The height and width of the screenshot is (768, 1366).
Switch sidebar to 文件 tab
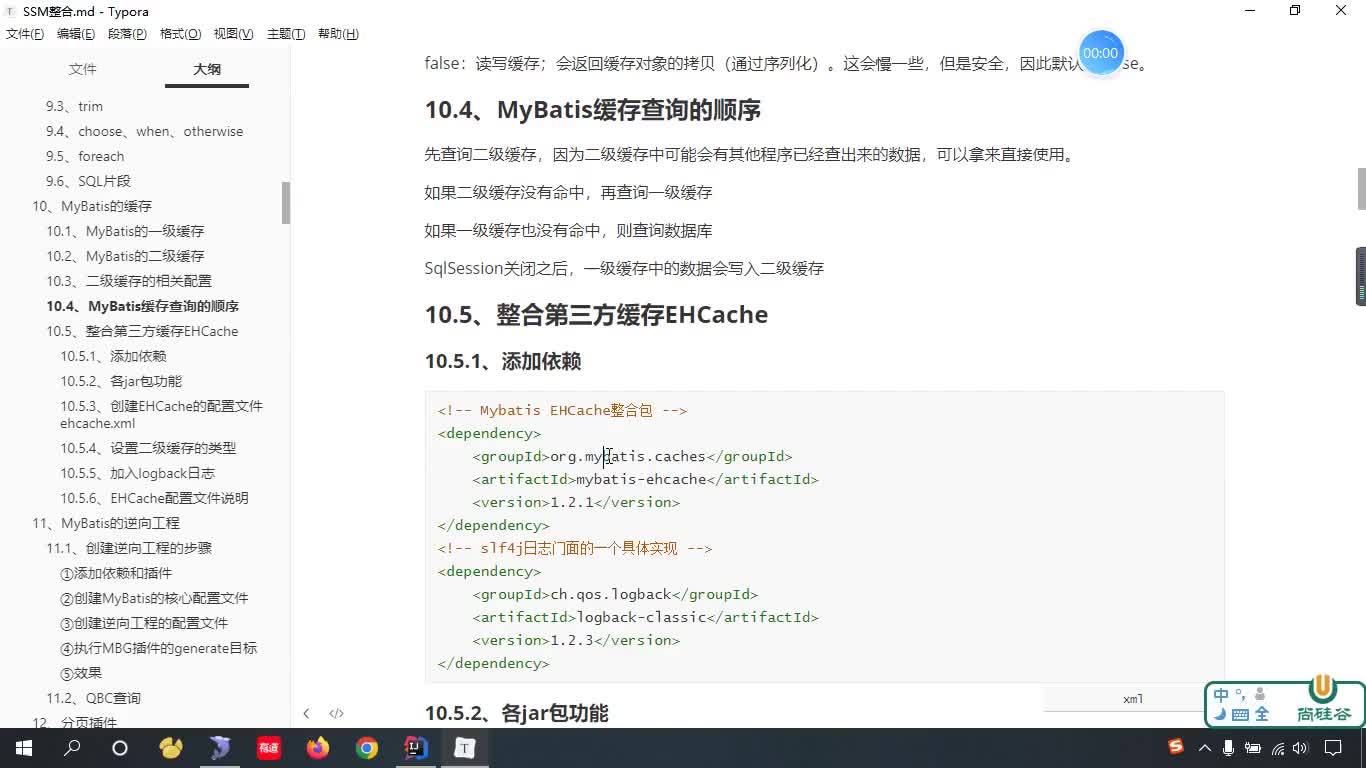point(82,69)
